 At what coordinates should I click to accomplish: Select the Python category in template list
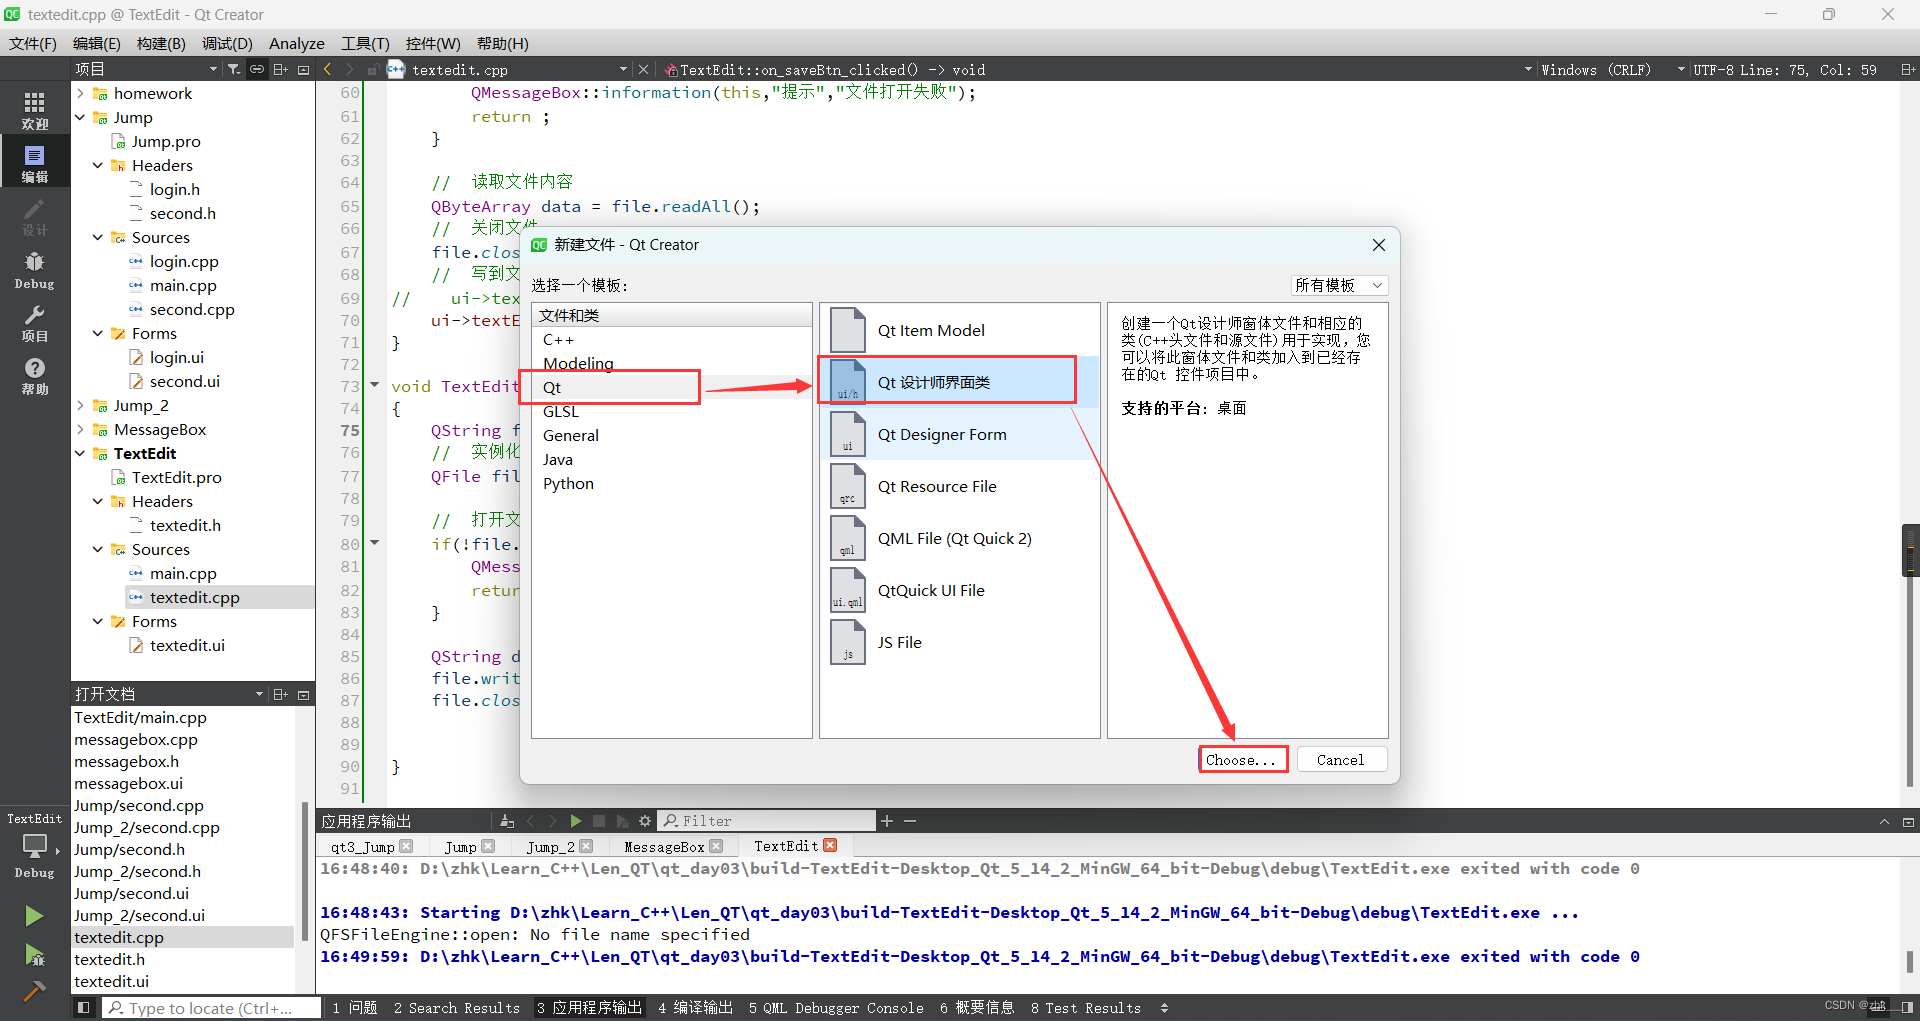click(x=671, y=484)
